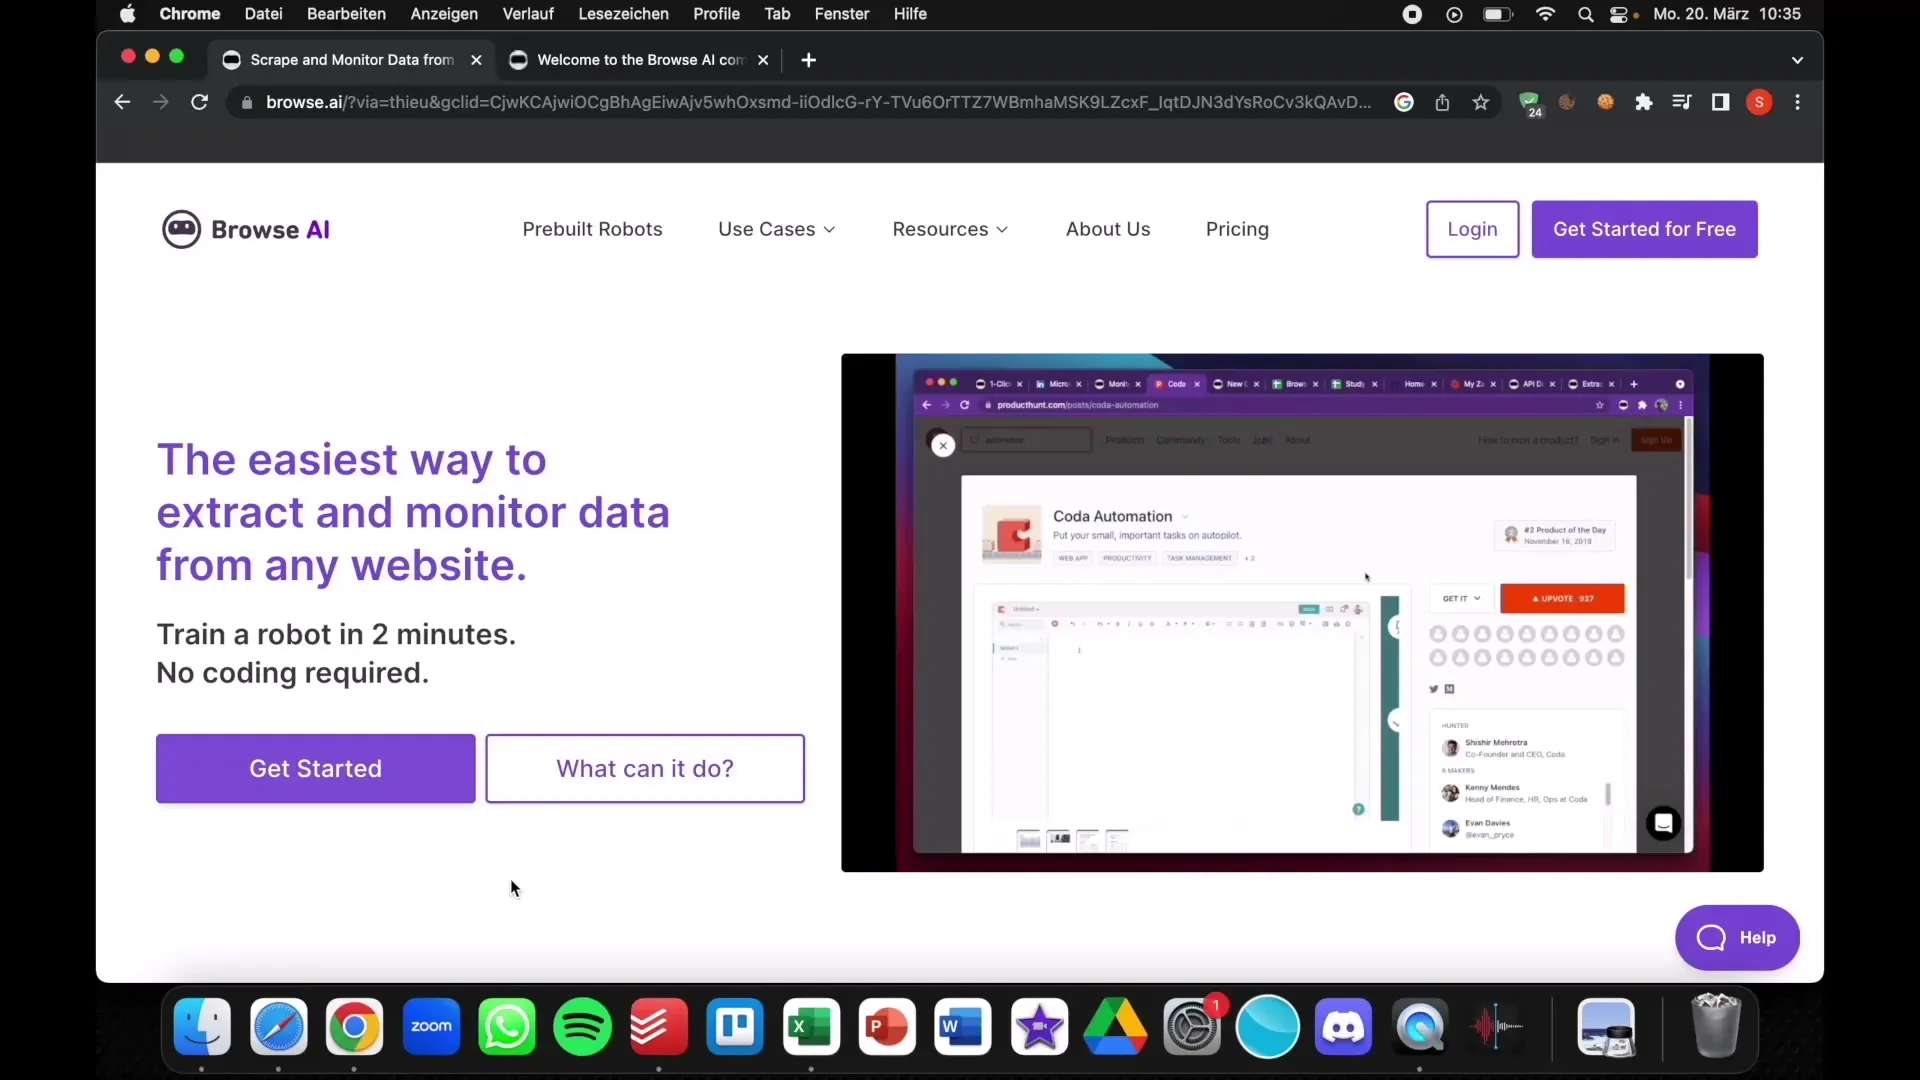The image size is (1920, 1080).
Task: Click the Get Started button
Action: tap(315, 769)
